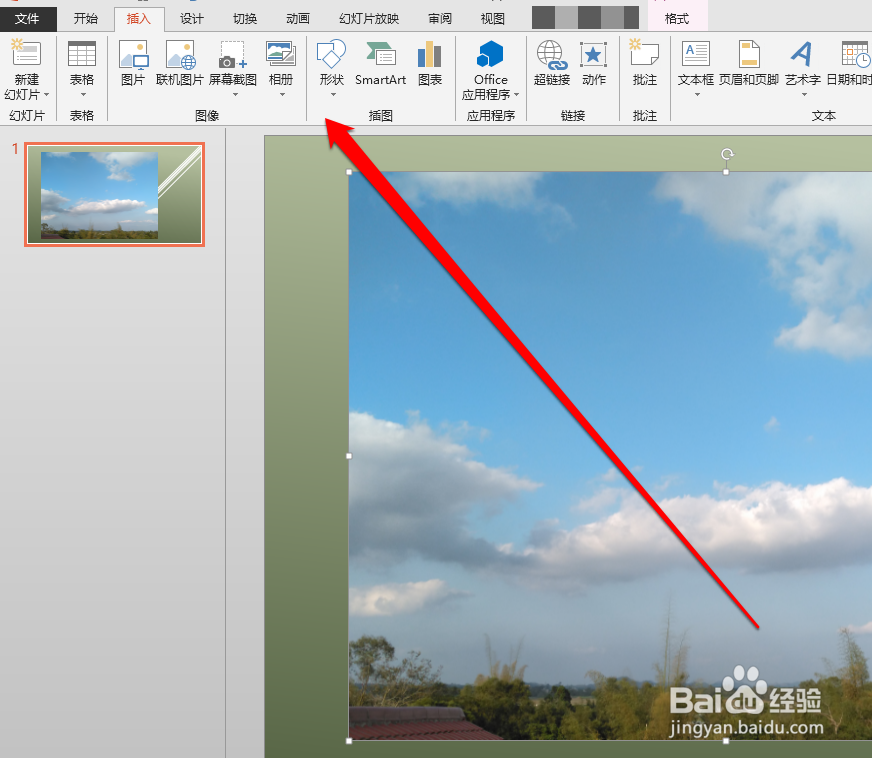872x758 pixels.
Task: Click the Screenshot (屏幕截图) icon
Action: pyautogui.click(x=233, y=55)
